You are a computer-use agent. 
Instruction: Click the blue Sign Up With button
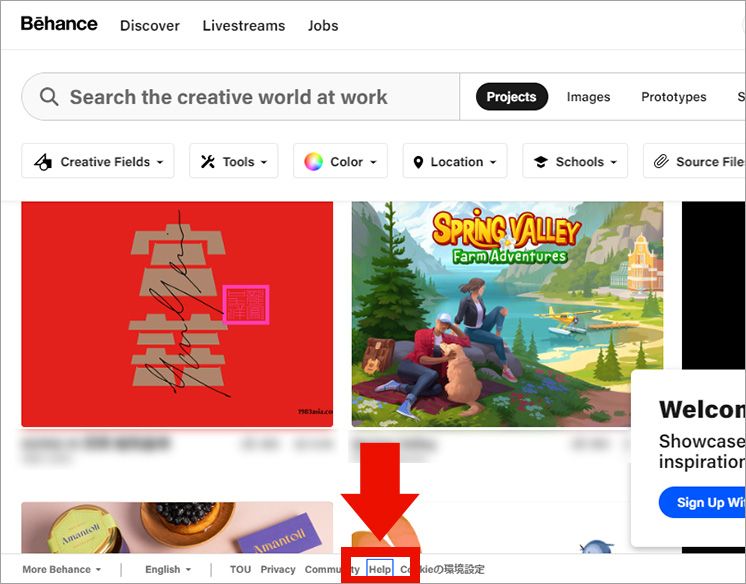tap(702, 502)
